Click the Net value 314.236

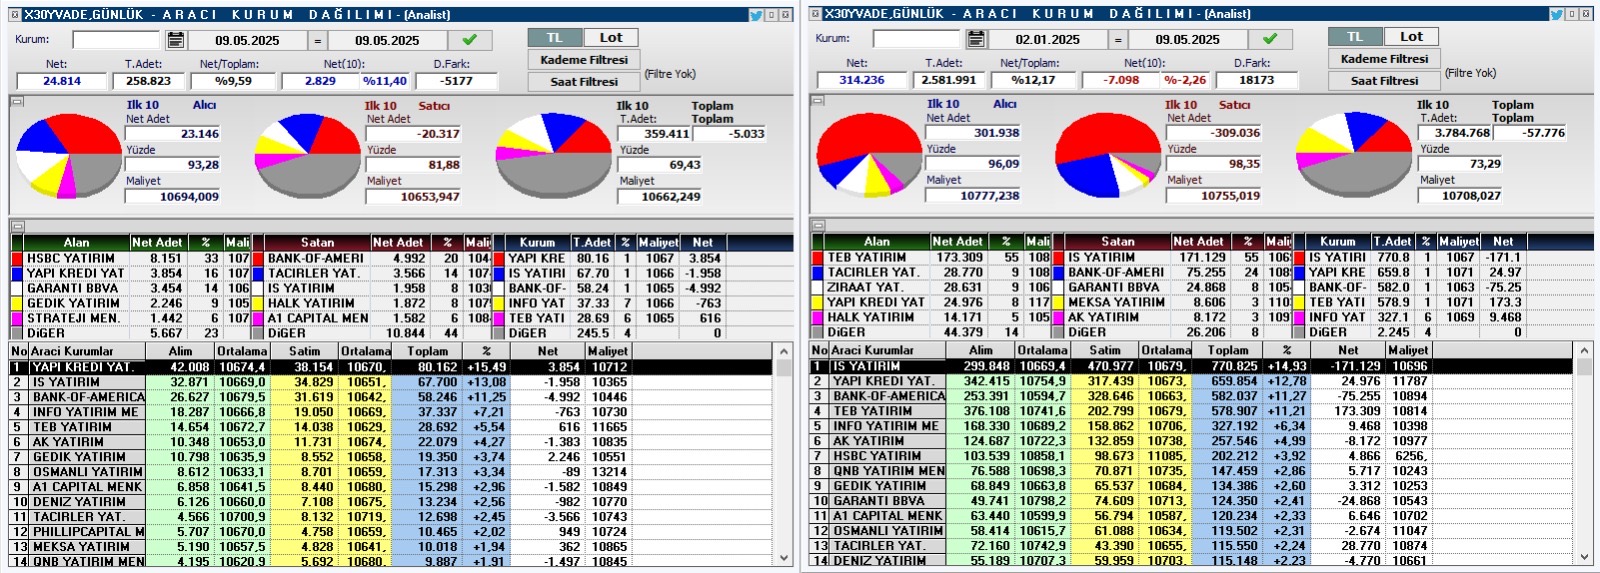[862, 80]
